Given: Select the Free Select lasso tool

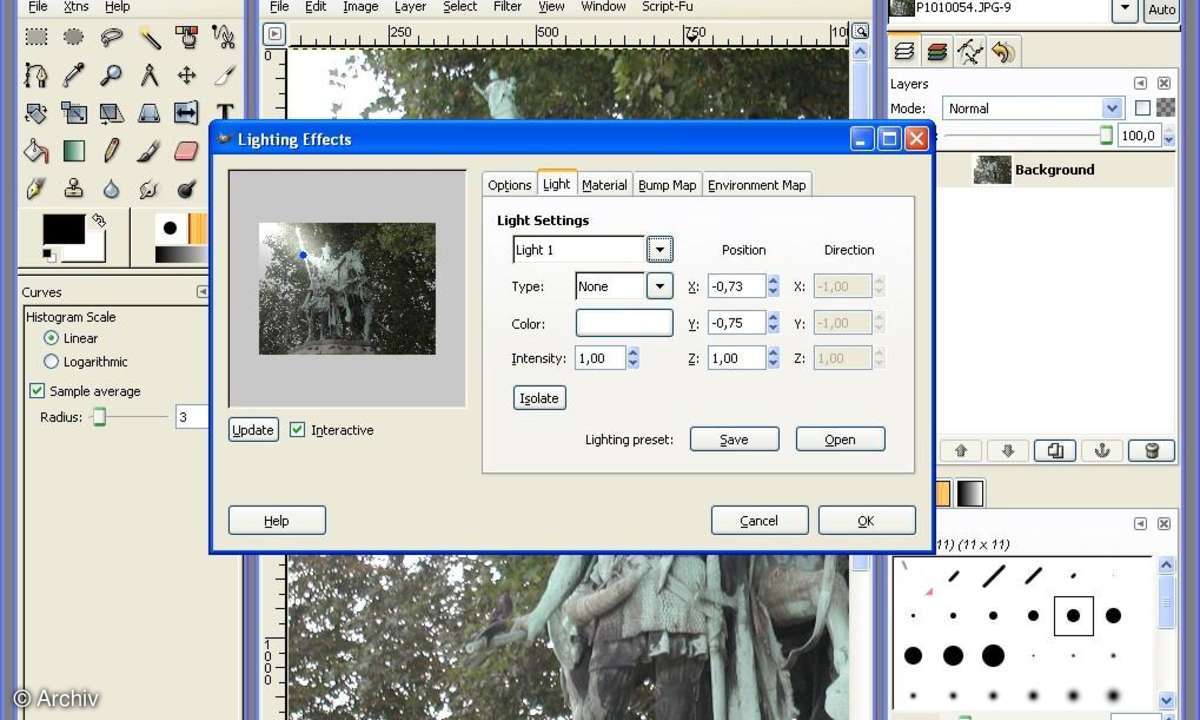Looking at the screenshot, I should tap(111, 37).
